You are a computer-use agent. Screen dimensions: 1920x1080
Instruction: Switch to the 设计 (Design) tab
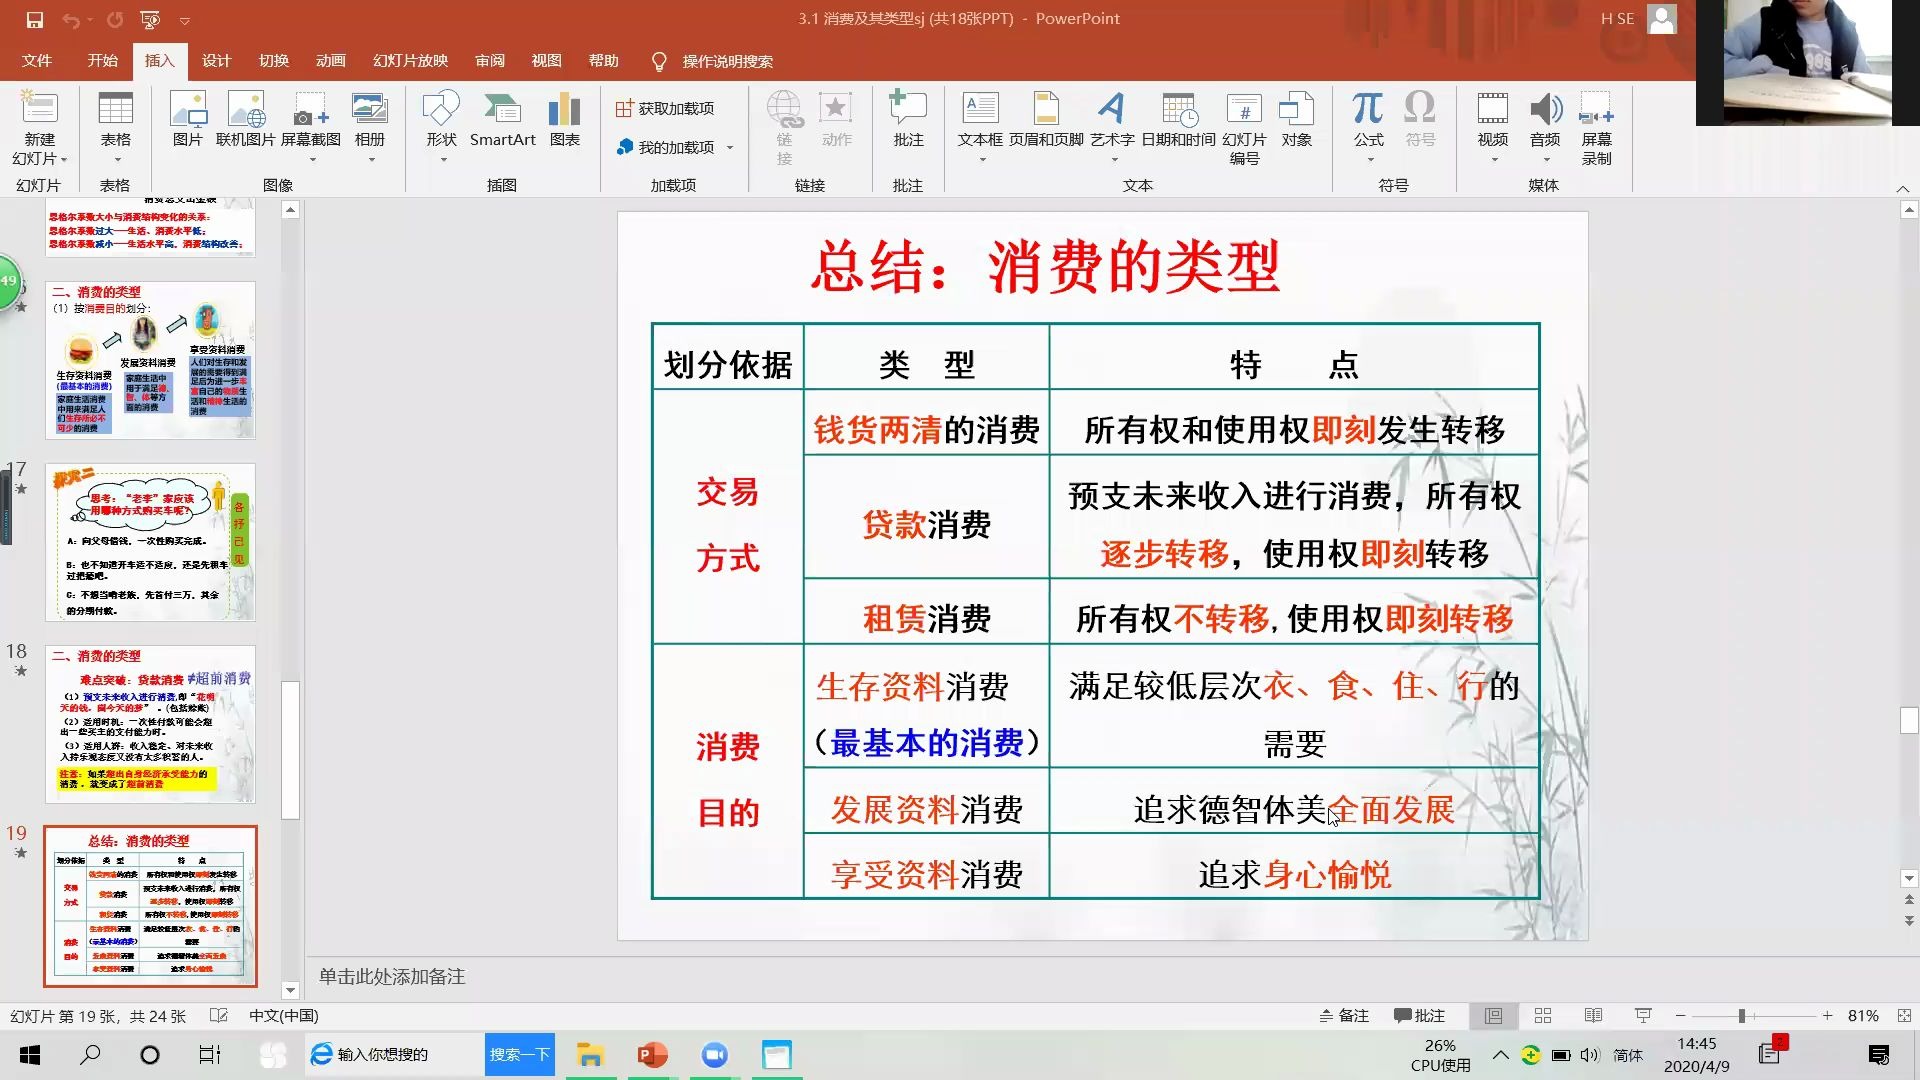(216, 61)
